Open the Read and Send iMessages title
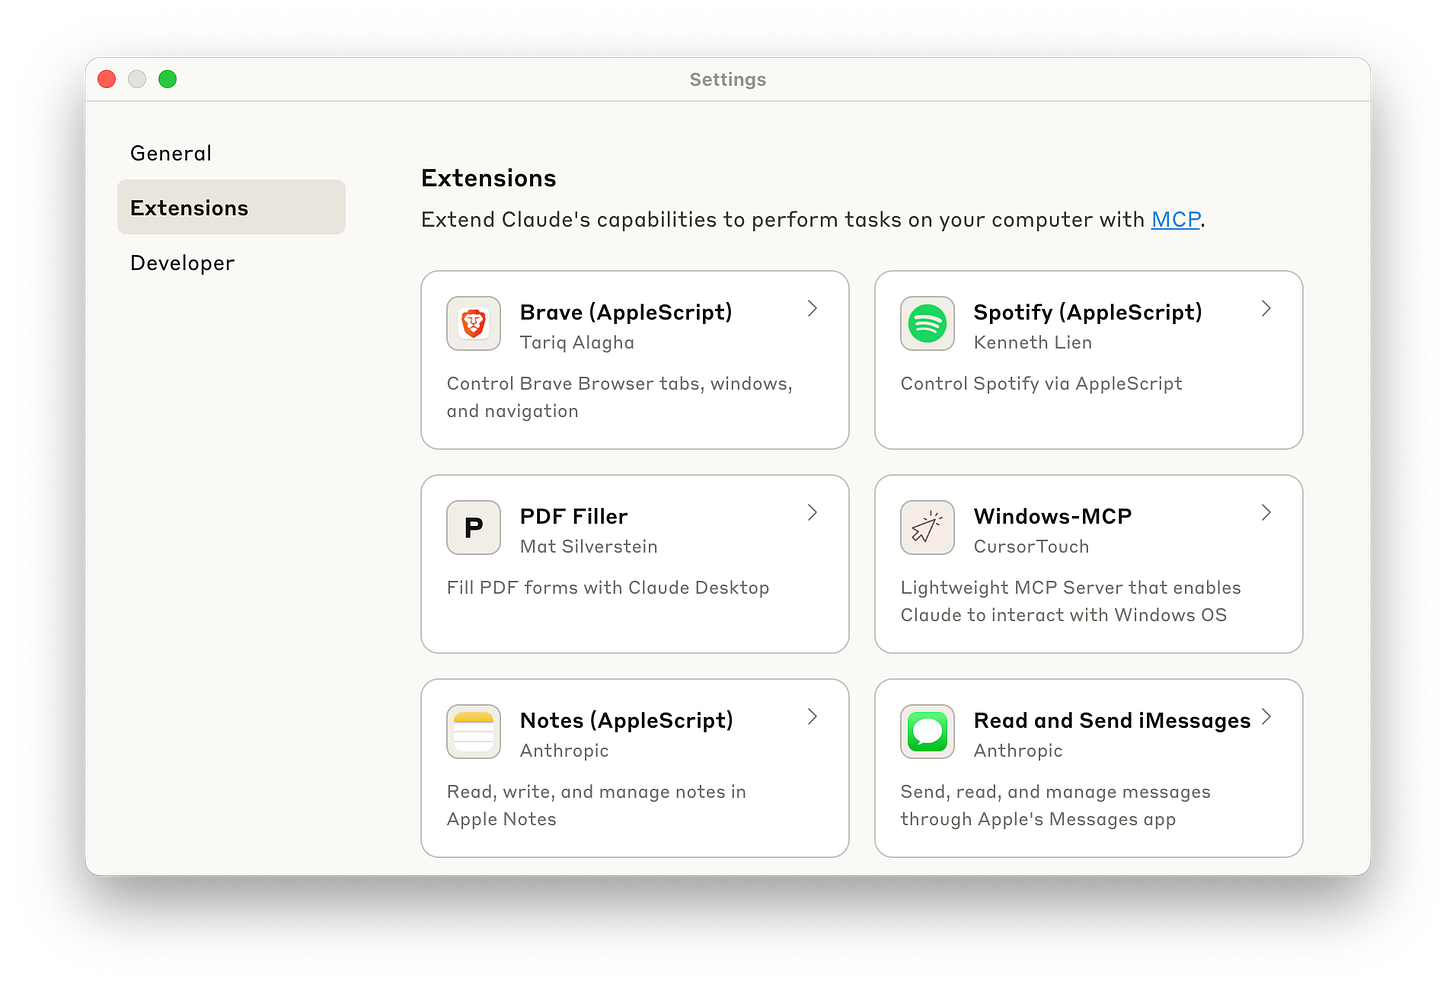This screenshot has height=988, width=1456. [x=1112, y=720]
